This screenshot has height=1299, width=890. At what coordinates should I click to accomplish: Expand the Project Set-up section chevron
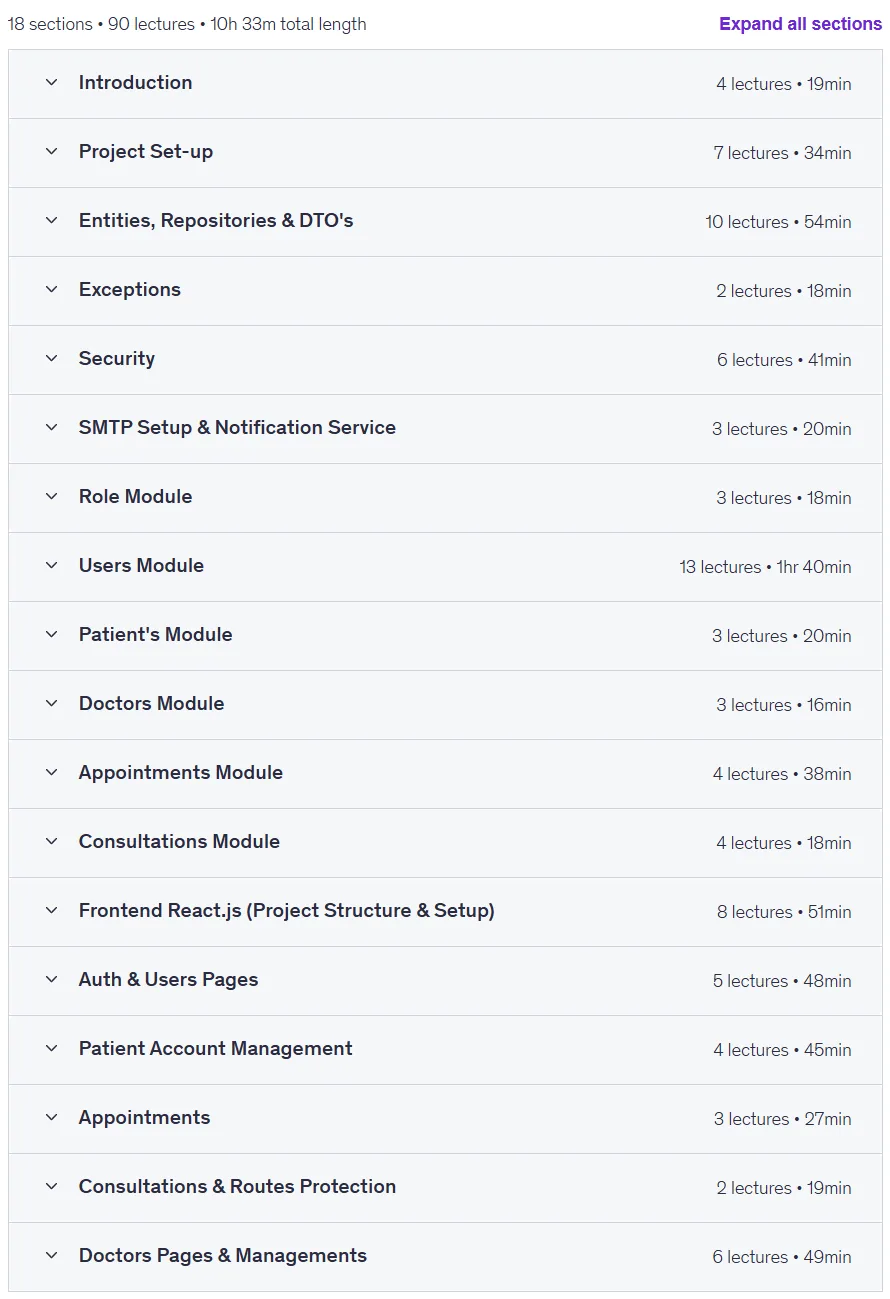(x=52, y=151)
